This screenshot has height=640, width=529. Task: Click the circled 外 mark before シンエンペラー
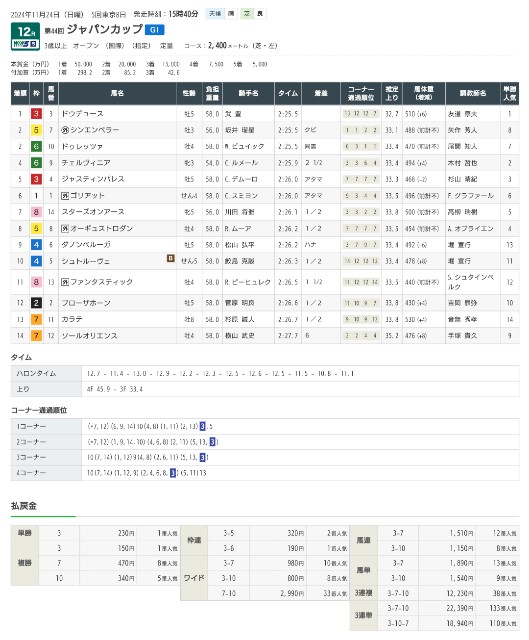pyautogui.click(x=65, y=130)
